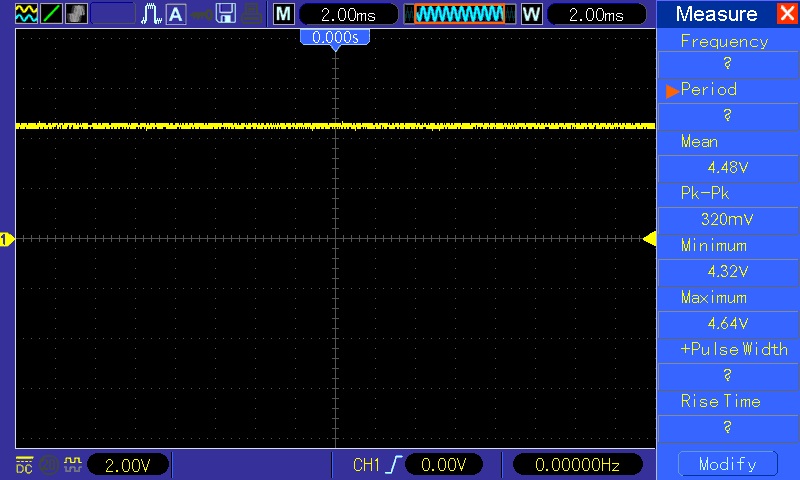The height and width of the screenshot is (480, 800).
Task: Click the M main timebase icon
Action: click(x=284, y=14)
